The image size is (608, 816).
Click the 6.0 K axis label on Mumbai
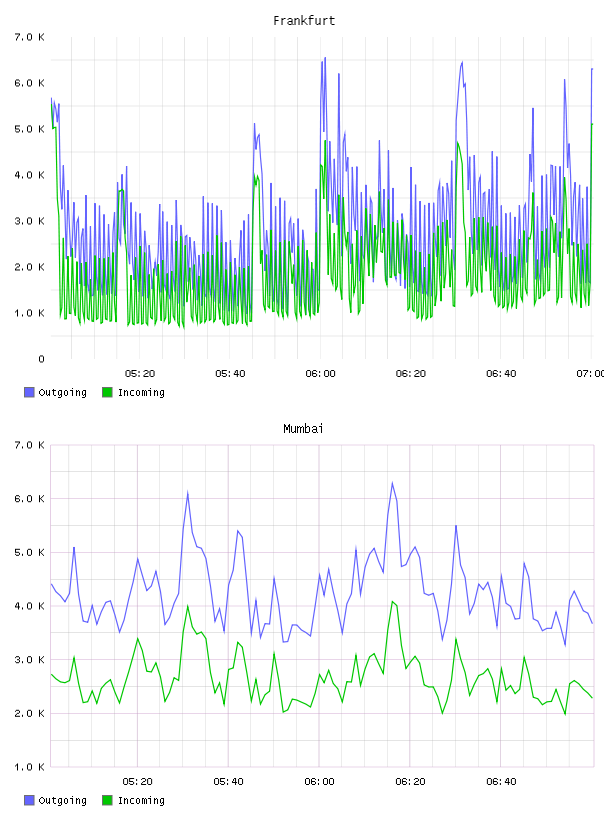pyautogui.click(x=29, y=499)
